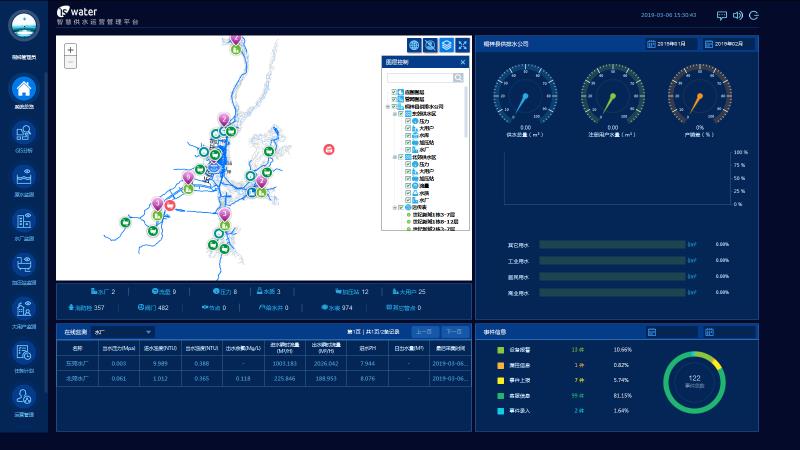Collapse the water company root tree node

388,107
